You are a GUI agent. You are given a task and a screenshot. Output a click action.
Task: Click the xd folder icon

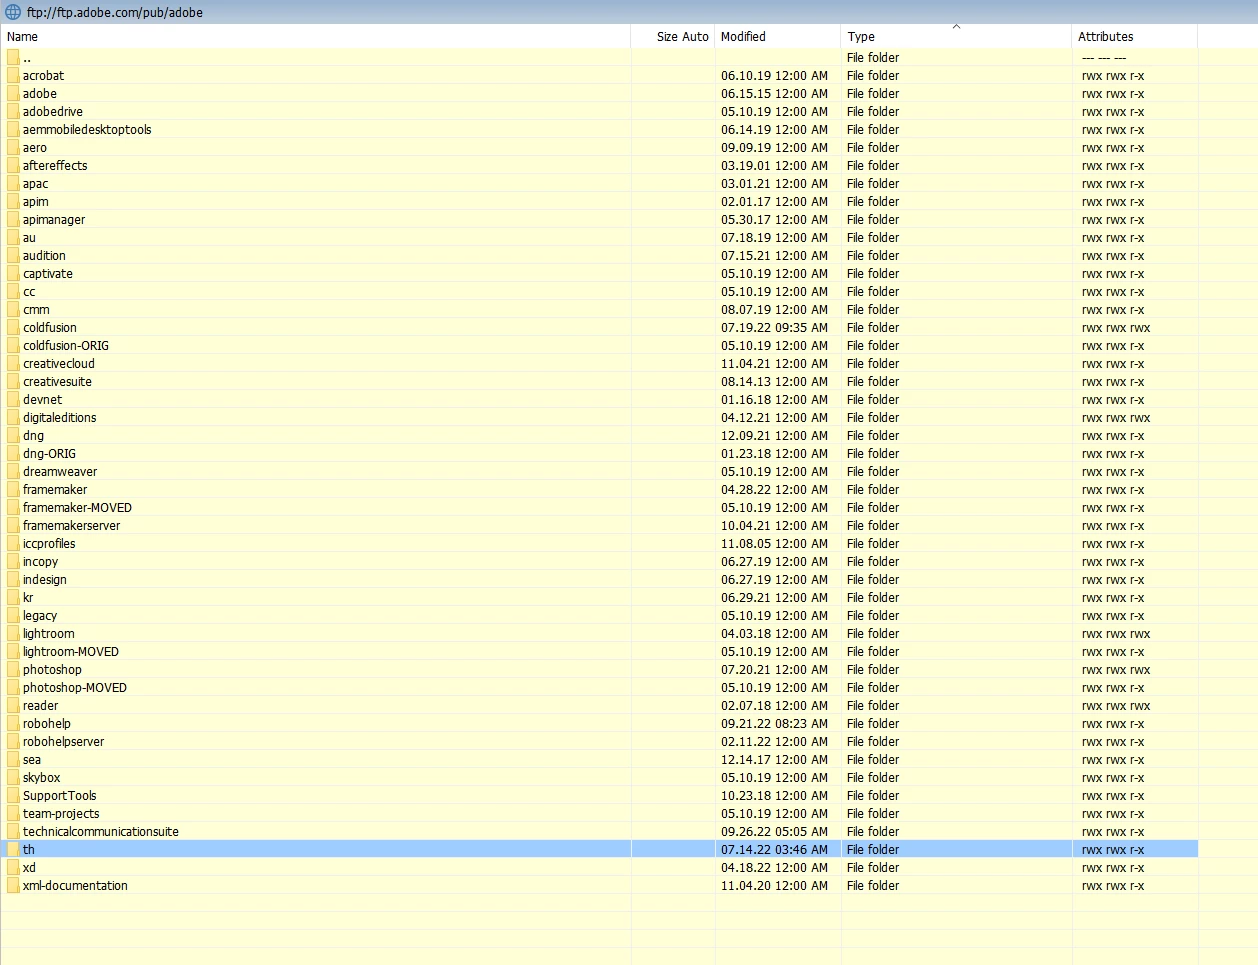click(13, 867)
